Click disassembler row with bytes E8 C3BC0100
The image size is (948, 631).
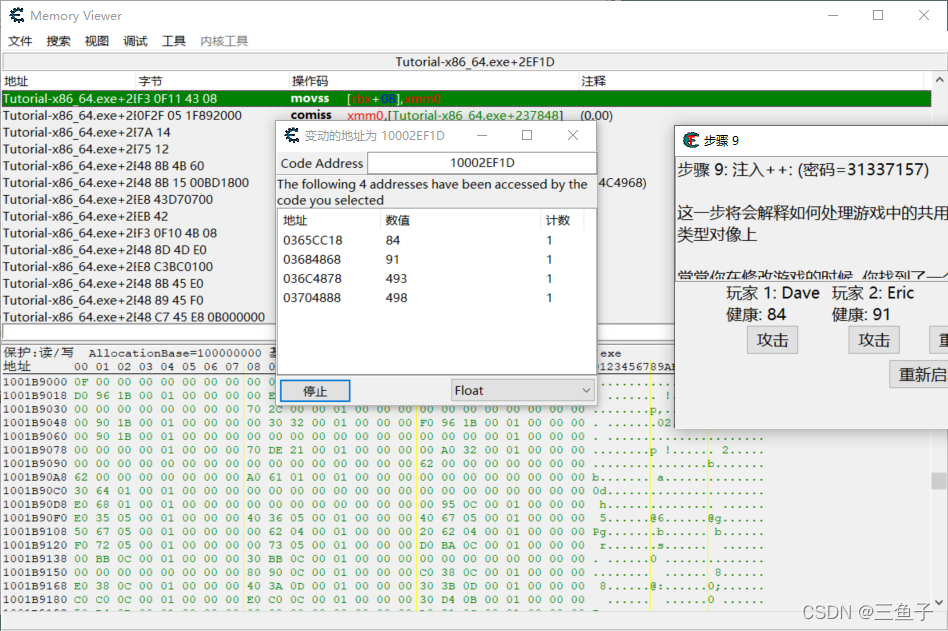pyautogui.click(x=139, y=267)
